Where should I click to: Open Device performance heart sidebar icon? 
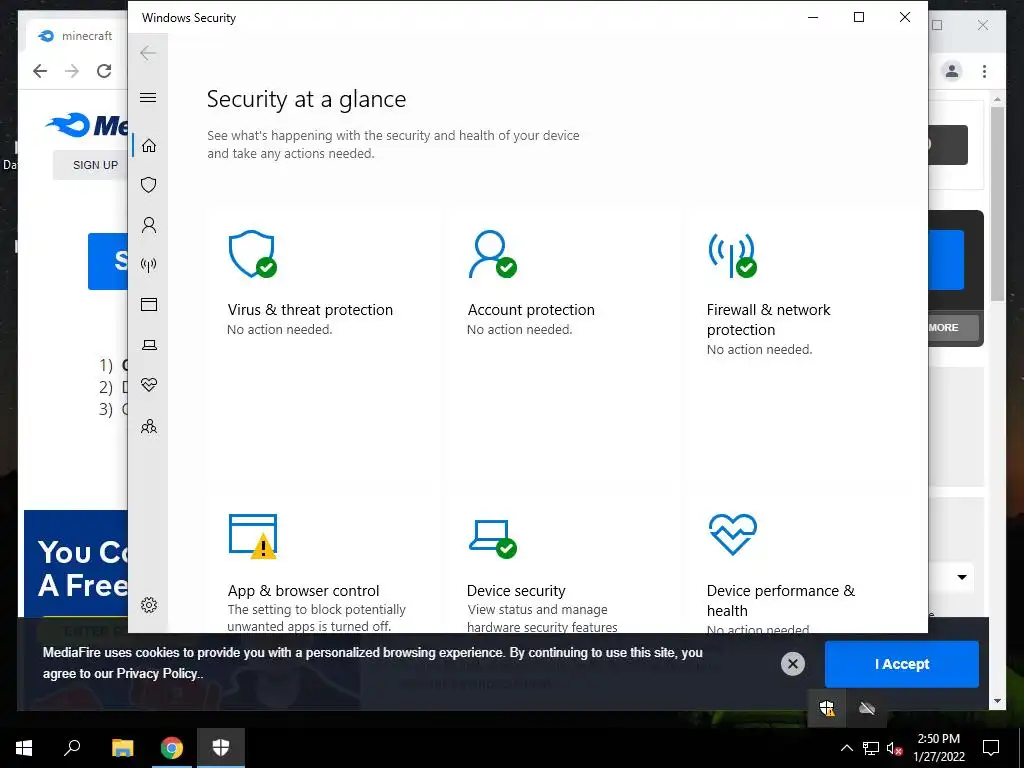point(149,385)
